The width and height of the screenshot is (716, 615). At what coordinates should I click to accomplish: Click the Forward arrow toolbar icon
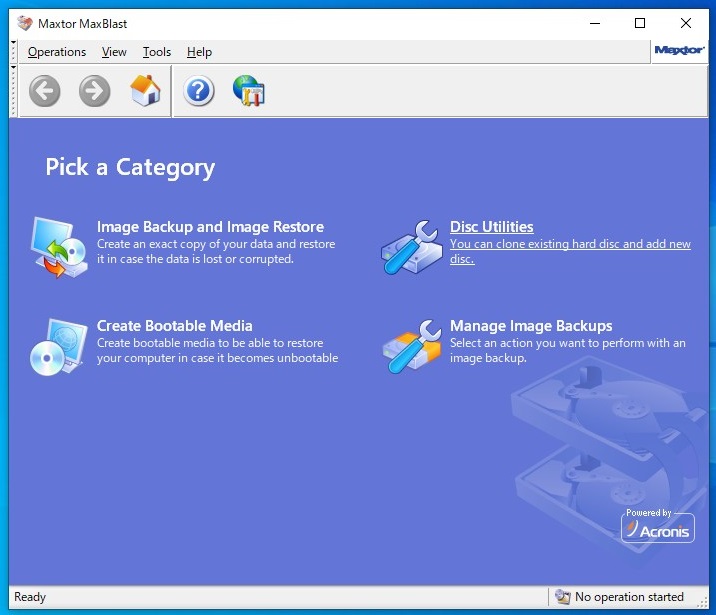pyautogui.click(x=95, y=91)
